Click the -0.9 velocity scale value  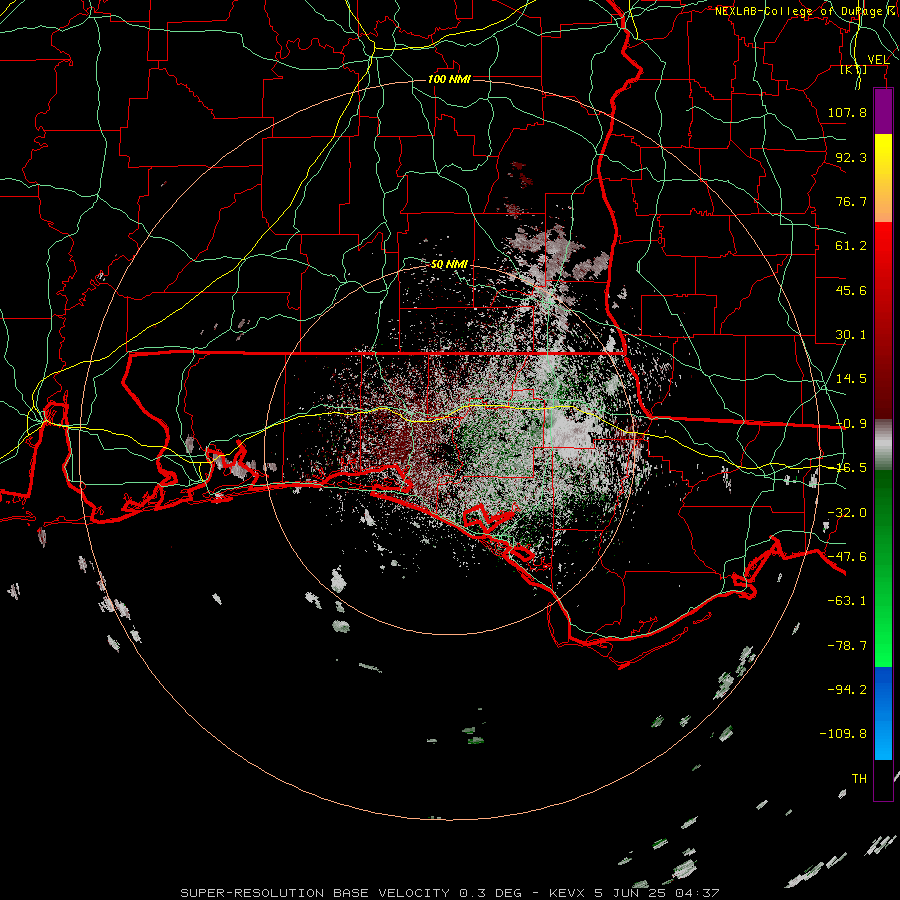click(x=851, y=424)
